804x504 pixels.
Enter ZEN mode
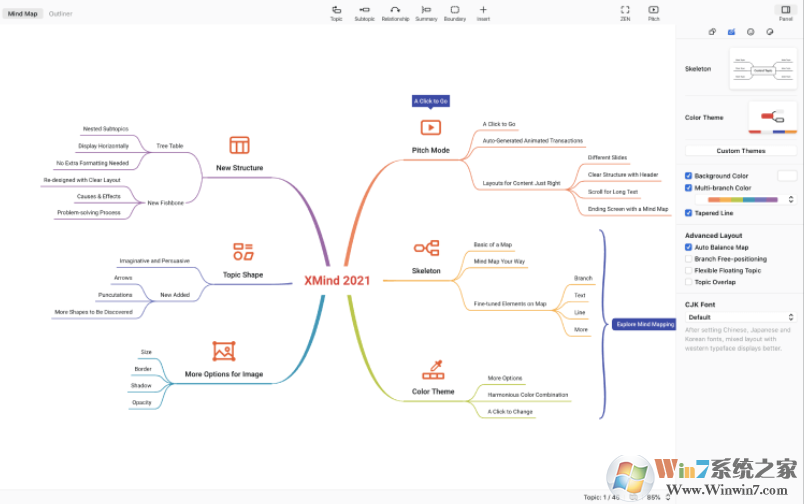pos(625,12)
